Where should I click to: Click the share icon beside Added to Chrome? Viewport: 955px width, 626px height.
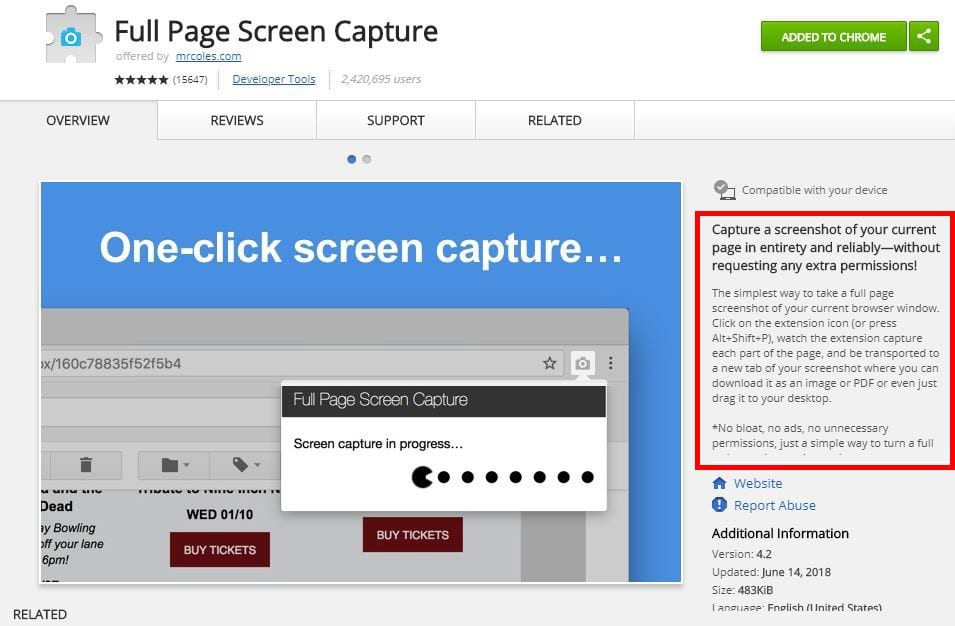point(923,37)
